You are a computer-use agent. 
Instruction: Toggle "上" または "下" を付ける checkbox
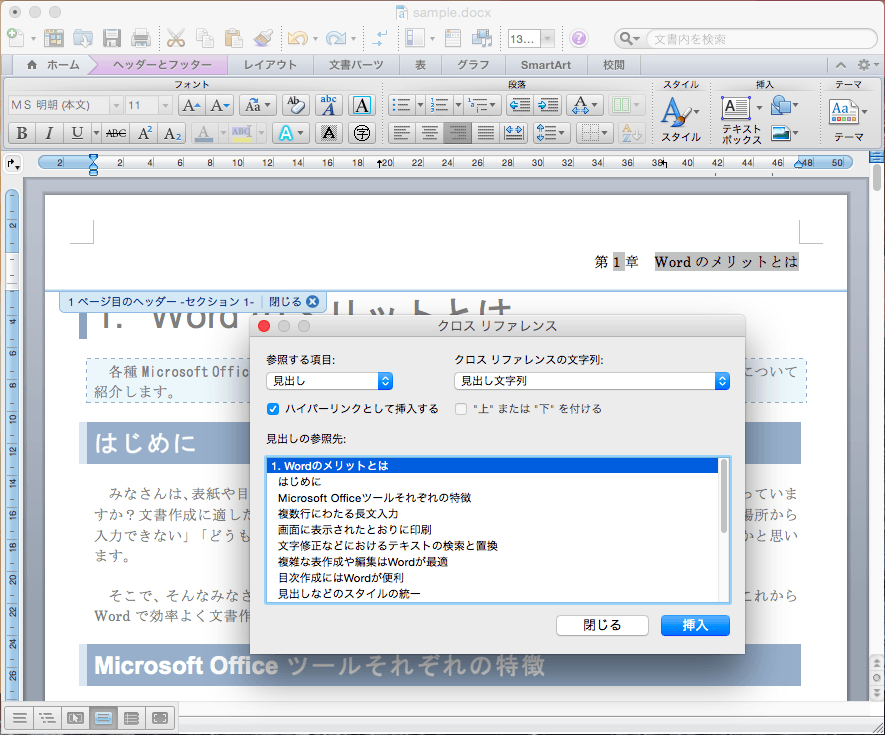(x=461, y=409)
